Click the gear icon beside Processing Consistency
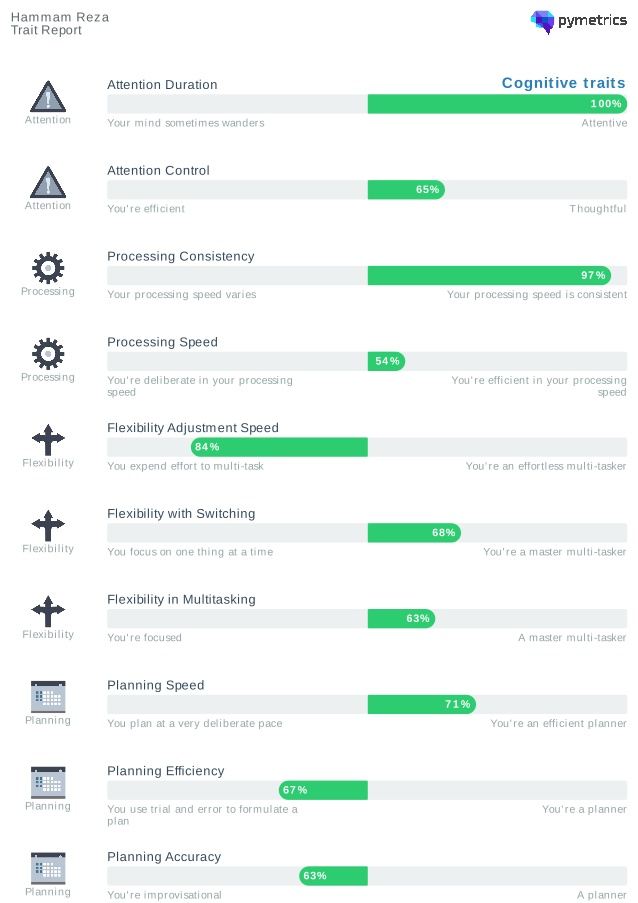This screenshot has width=638, height=903. click(48, 268)
